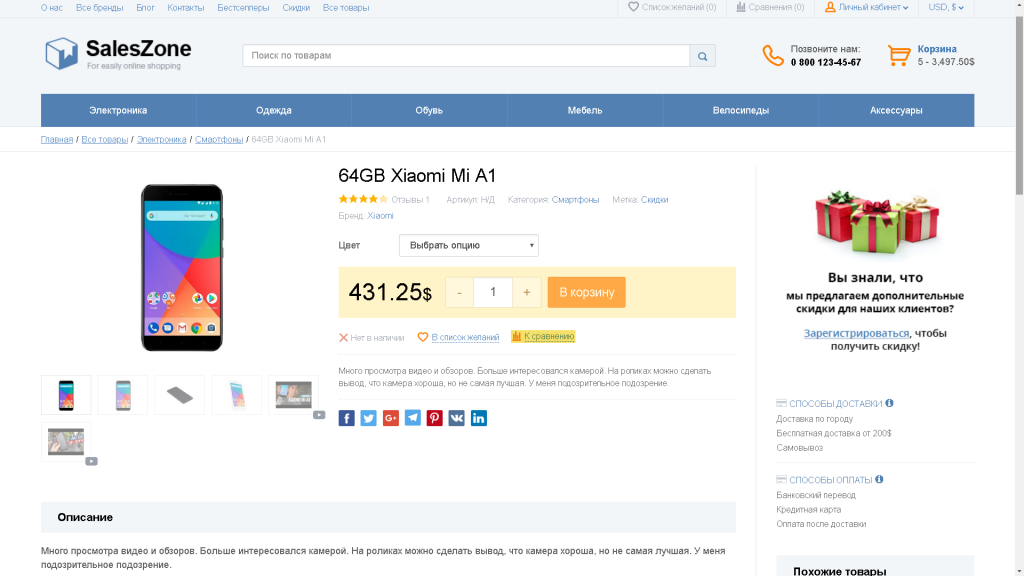This screenshot has width=1024, height=576.
Task: Open the Электроника category menu
Action: pyautogui.click(x=118, y=110)
